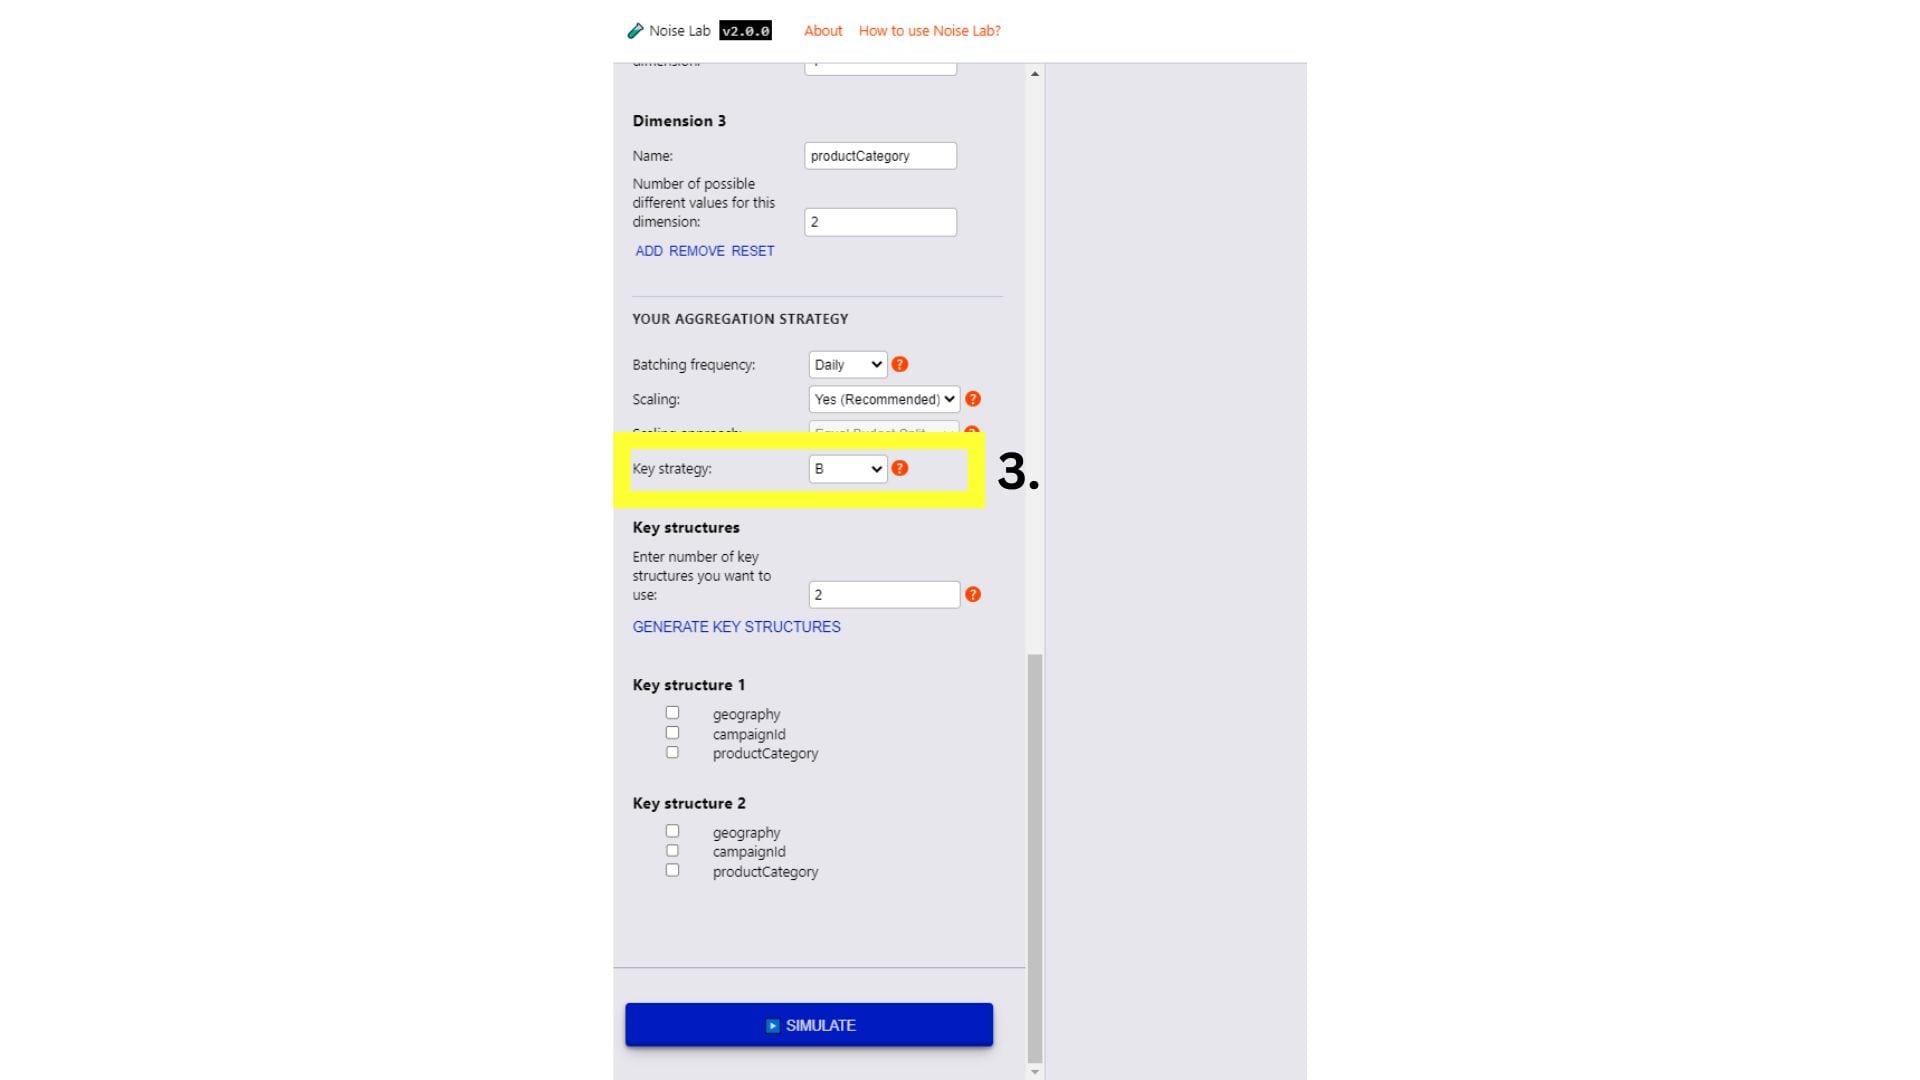Click the help icon next to Key structures count
1920x1080 pixels.
[973, 595]
